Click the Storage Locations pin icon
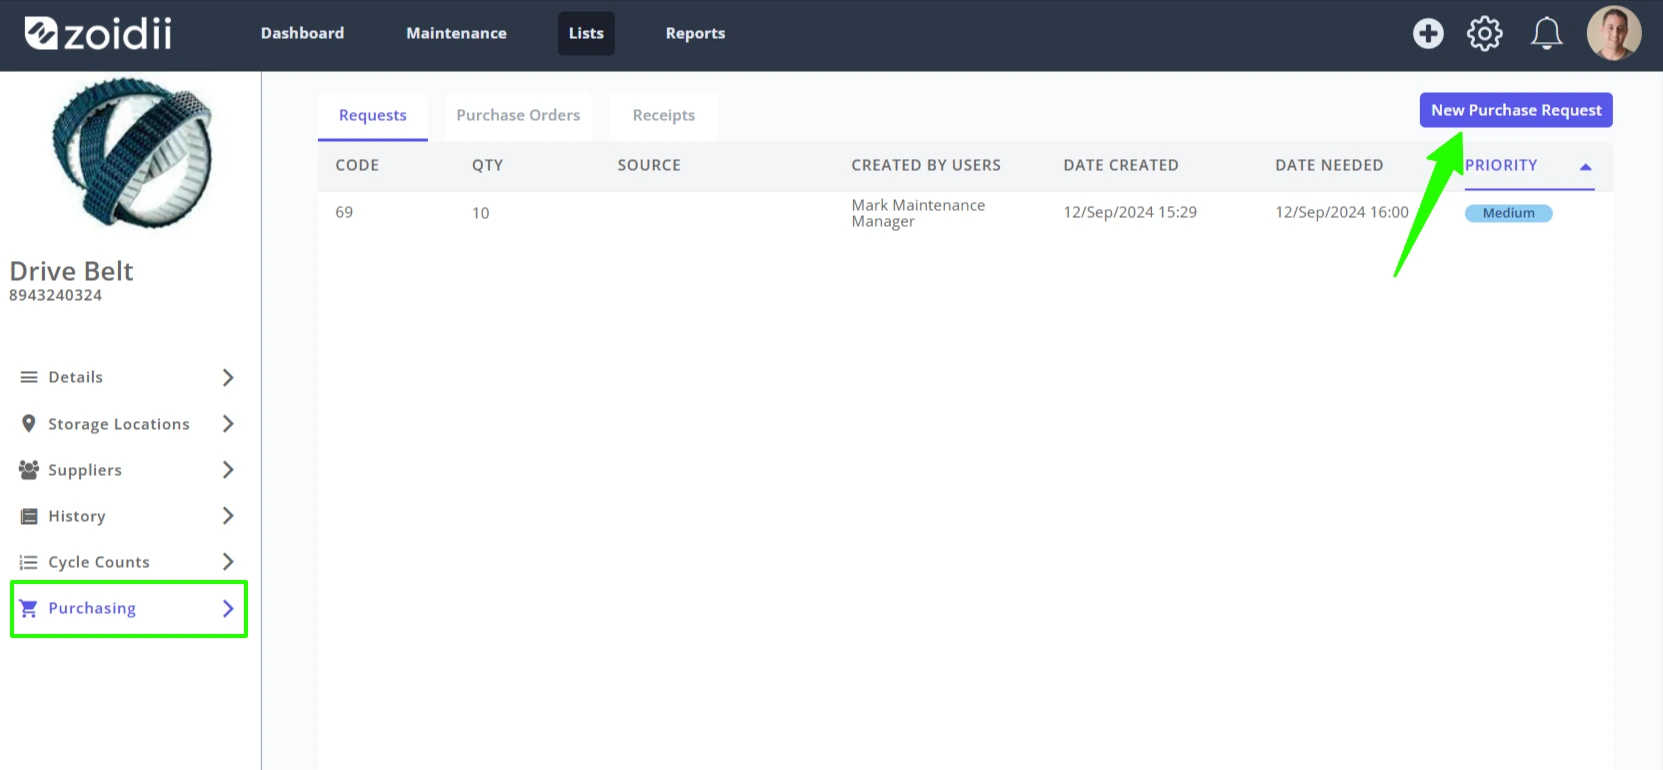The width and height of the screenshot is (1663, 770). click(29, 424)
